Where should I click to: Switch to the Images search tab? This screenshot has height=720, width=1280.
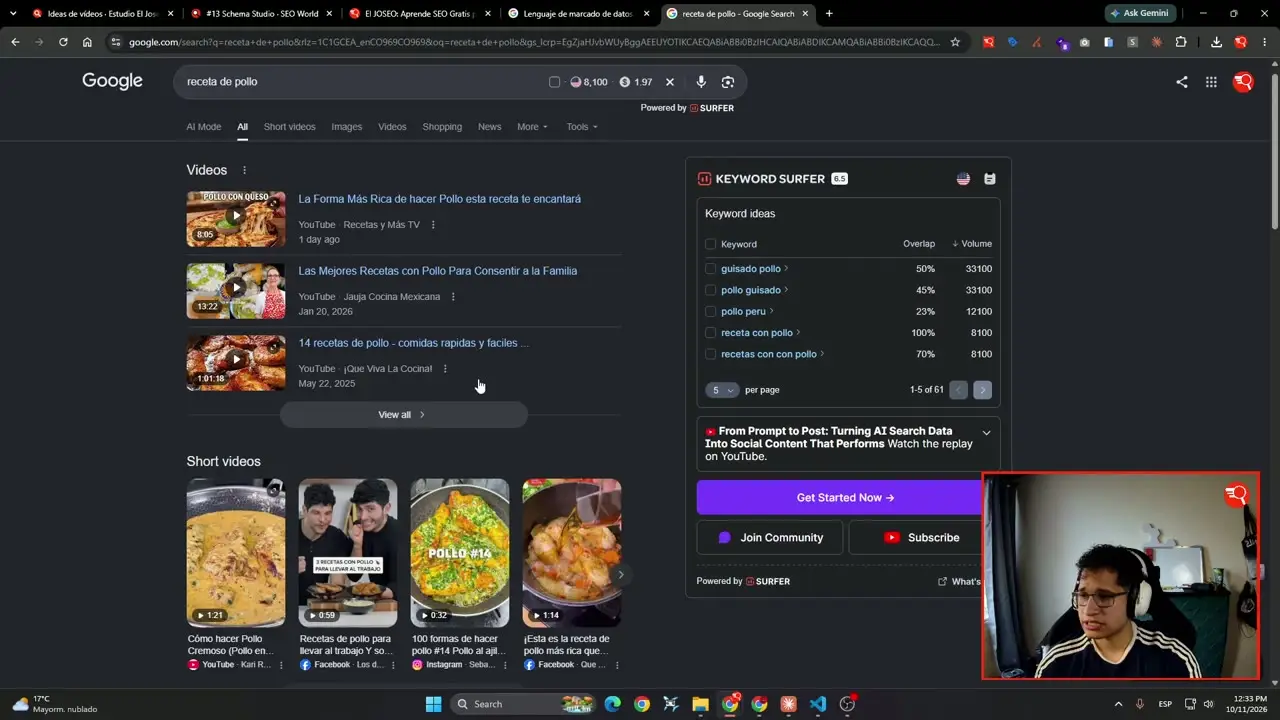347,127
